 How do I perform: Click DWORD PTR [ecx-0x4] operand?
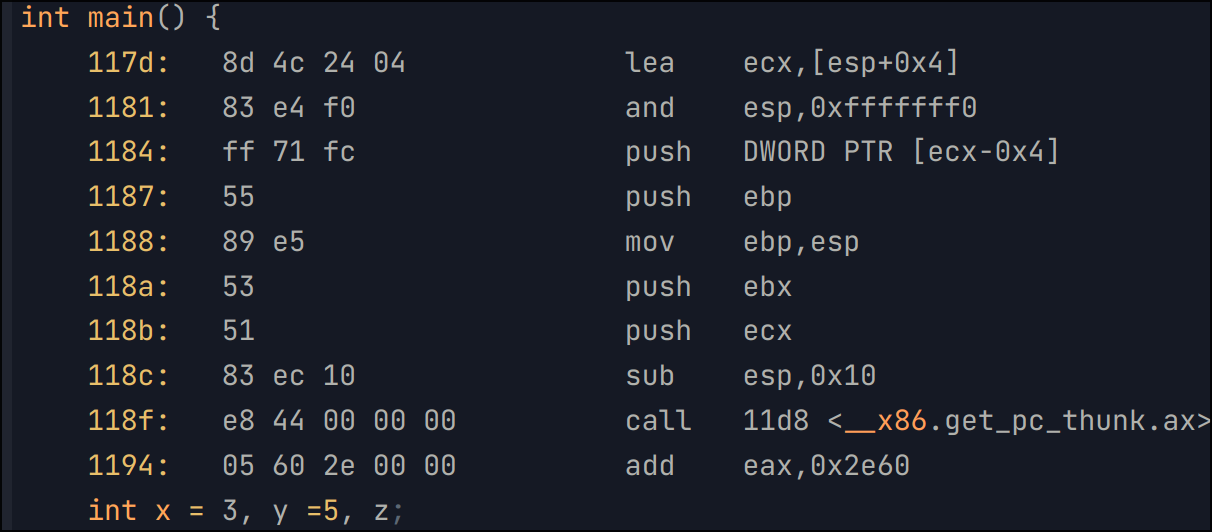[x=901, y=152]
